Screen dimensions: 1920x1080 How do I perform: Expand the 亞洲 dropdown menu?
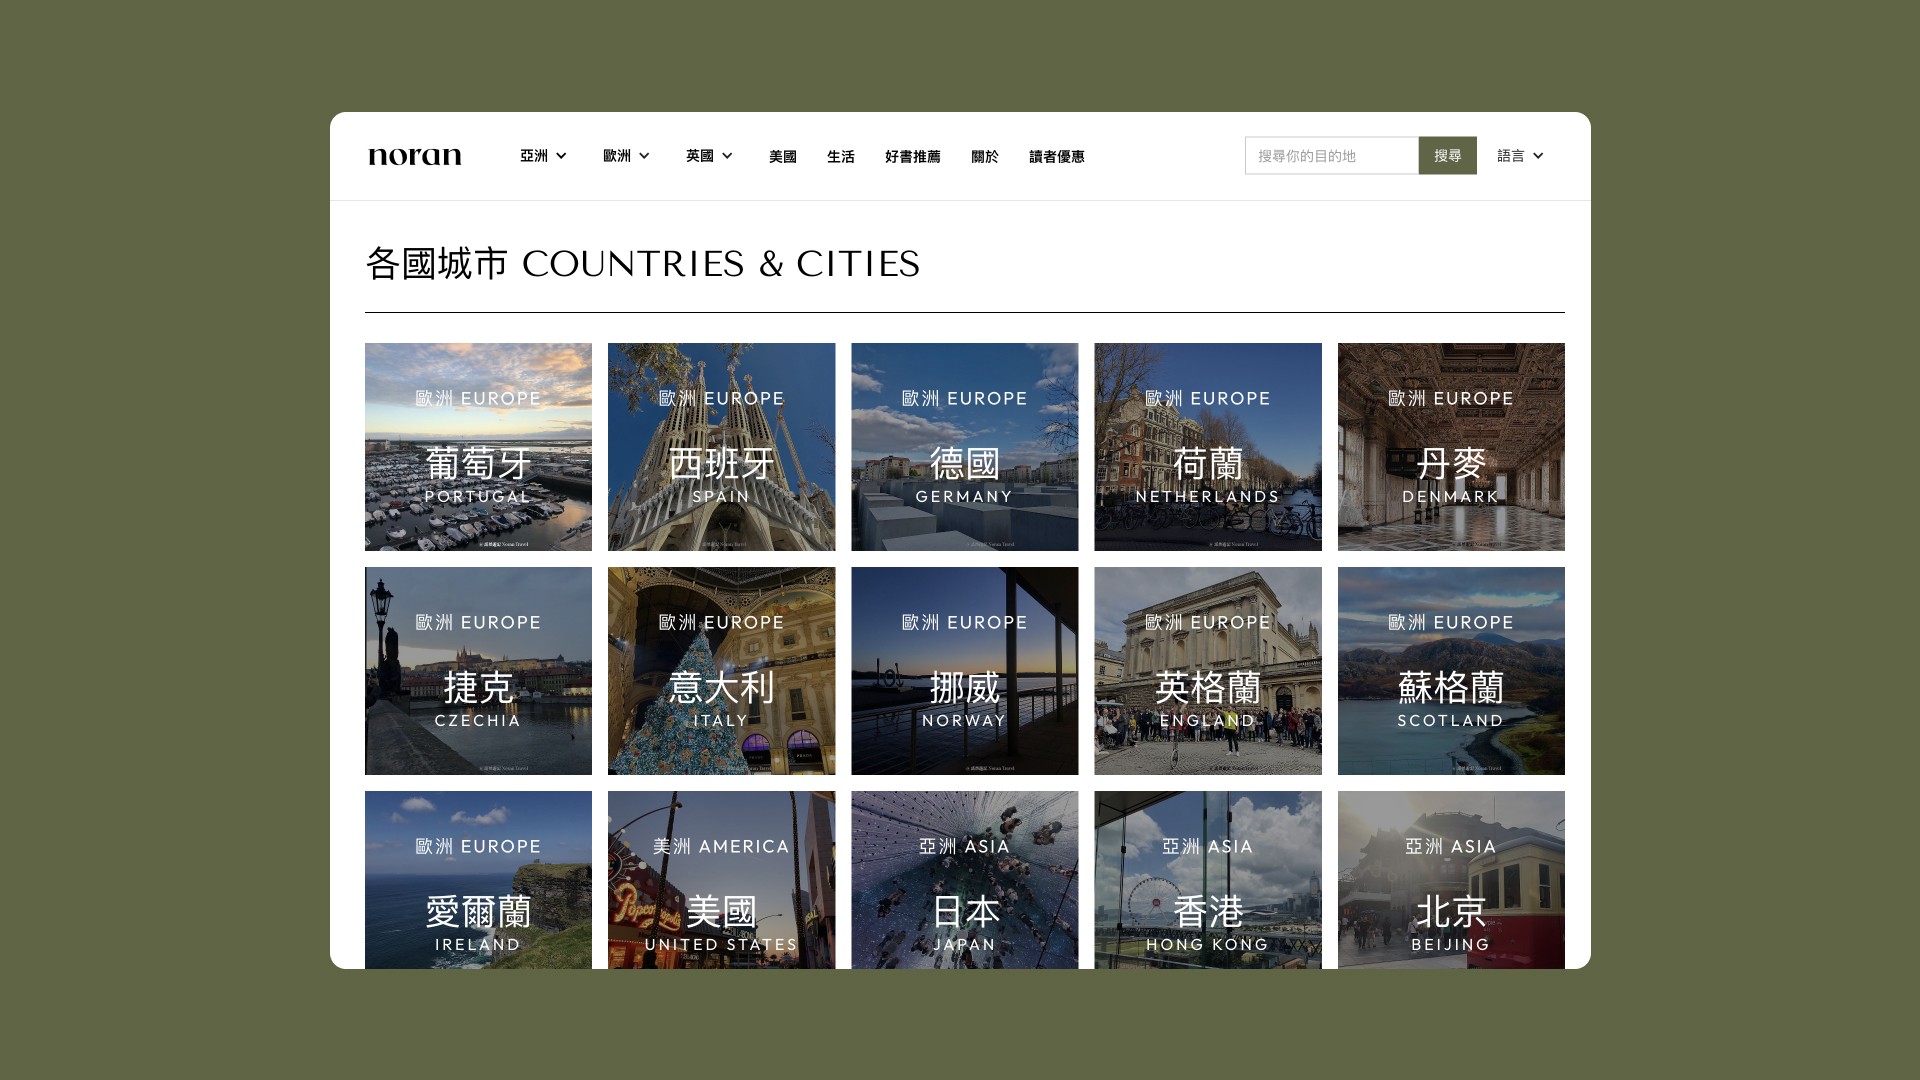(x=543, y=156)
